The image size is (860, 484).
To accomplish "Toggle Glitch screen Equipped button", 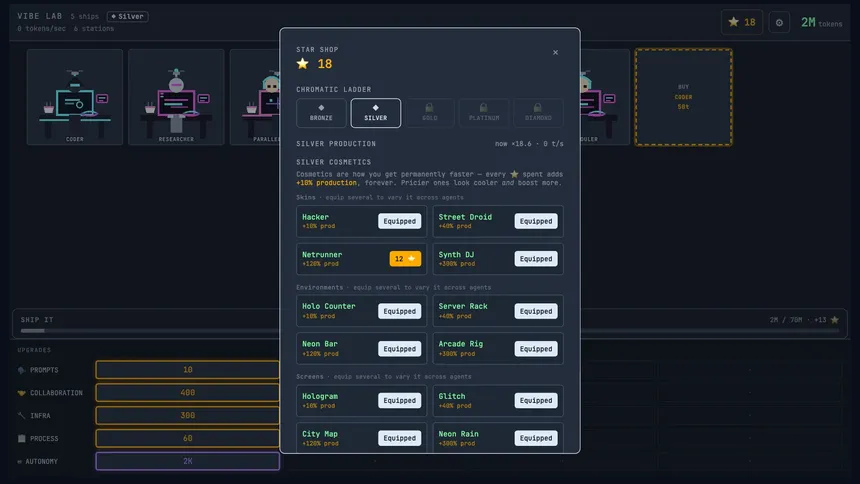I will (536, 401).
